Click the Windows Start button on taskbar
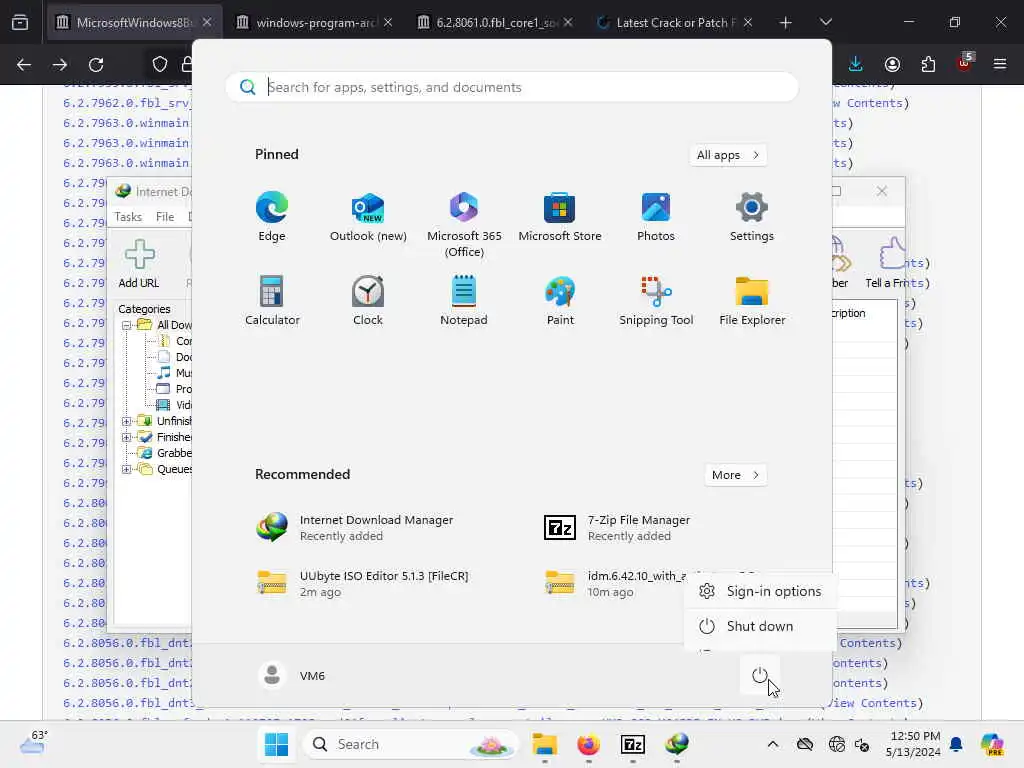 coord(276,744)
